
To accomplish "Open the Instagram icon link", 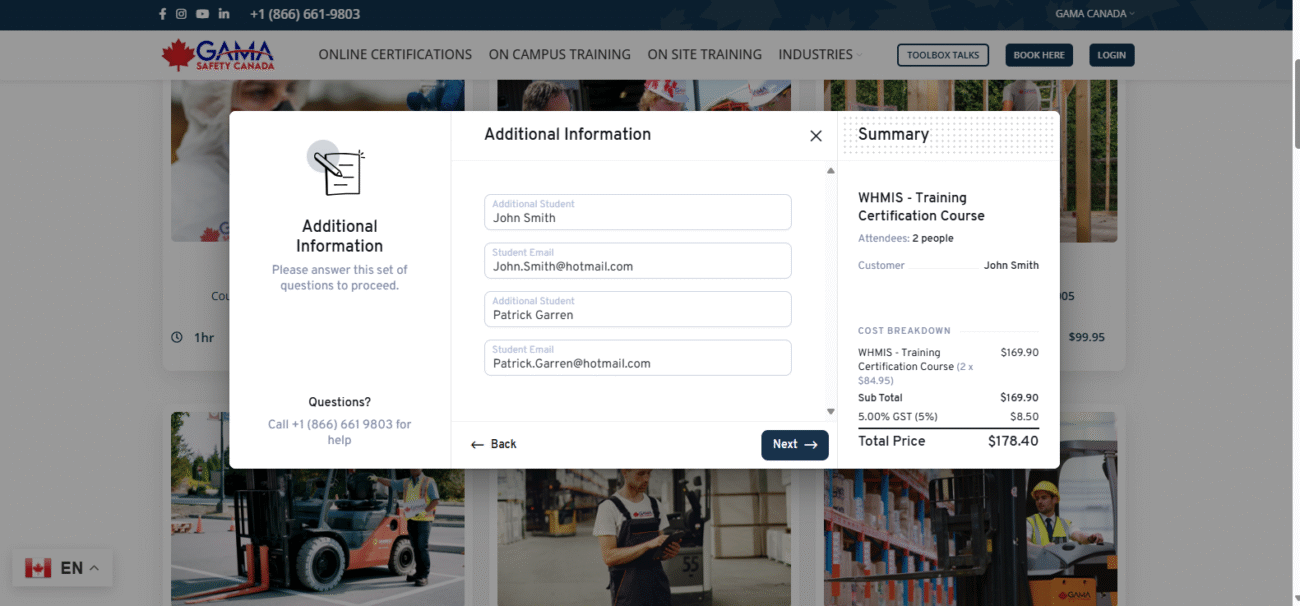I will [181, 14].
